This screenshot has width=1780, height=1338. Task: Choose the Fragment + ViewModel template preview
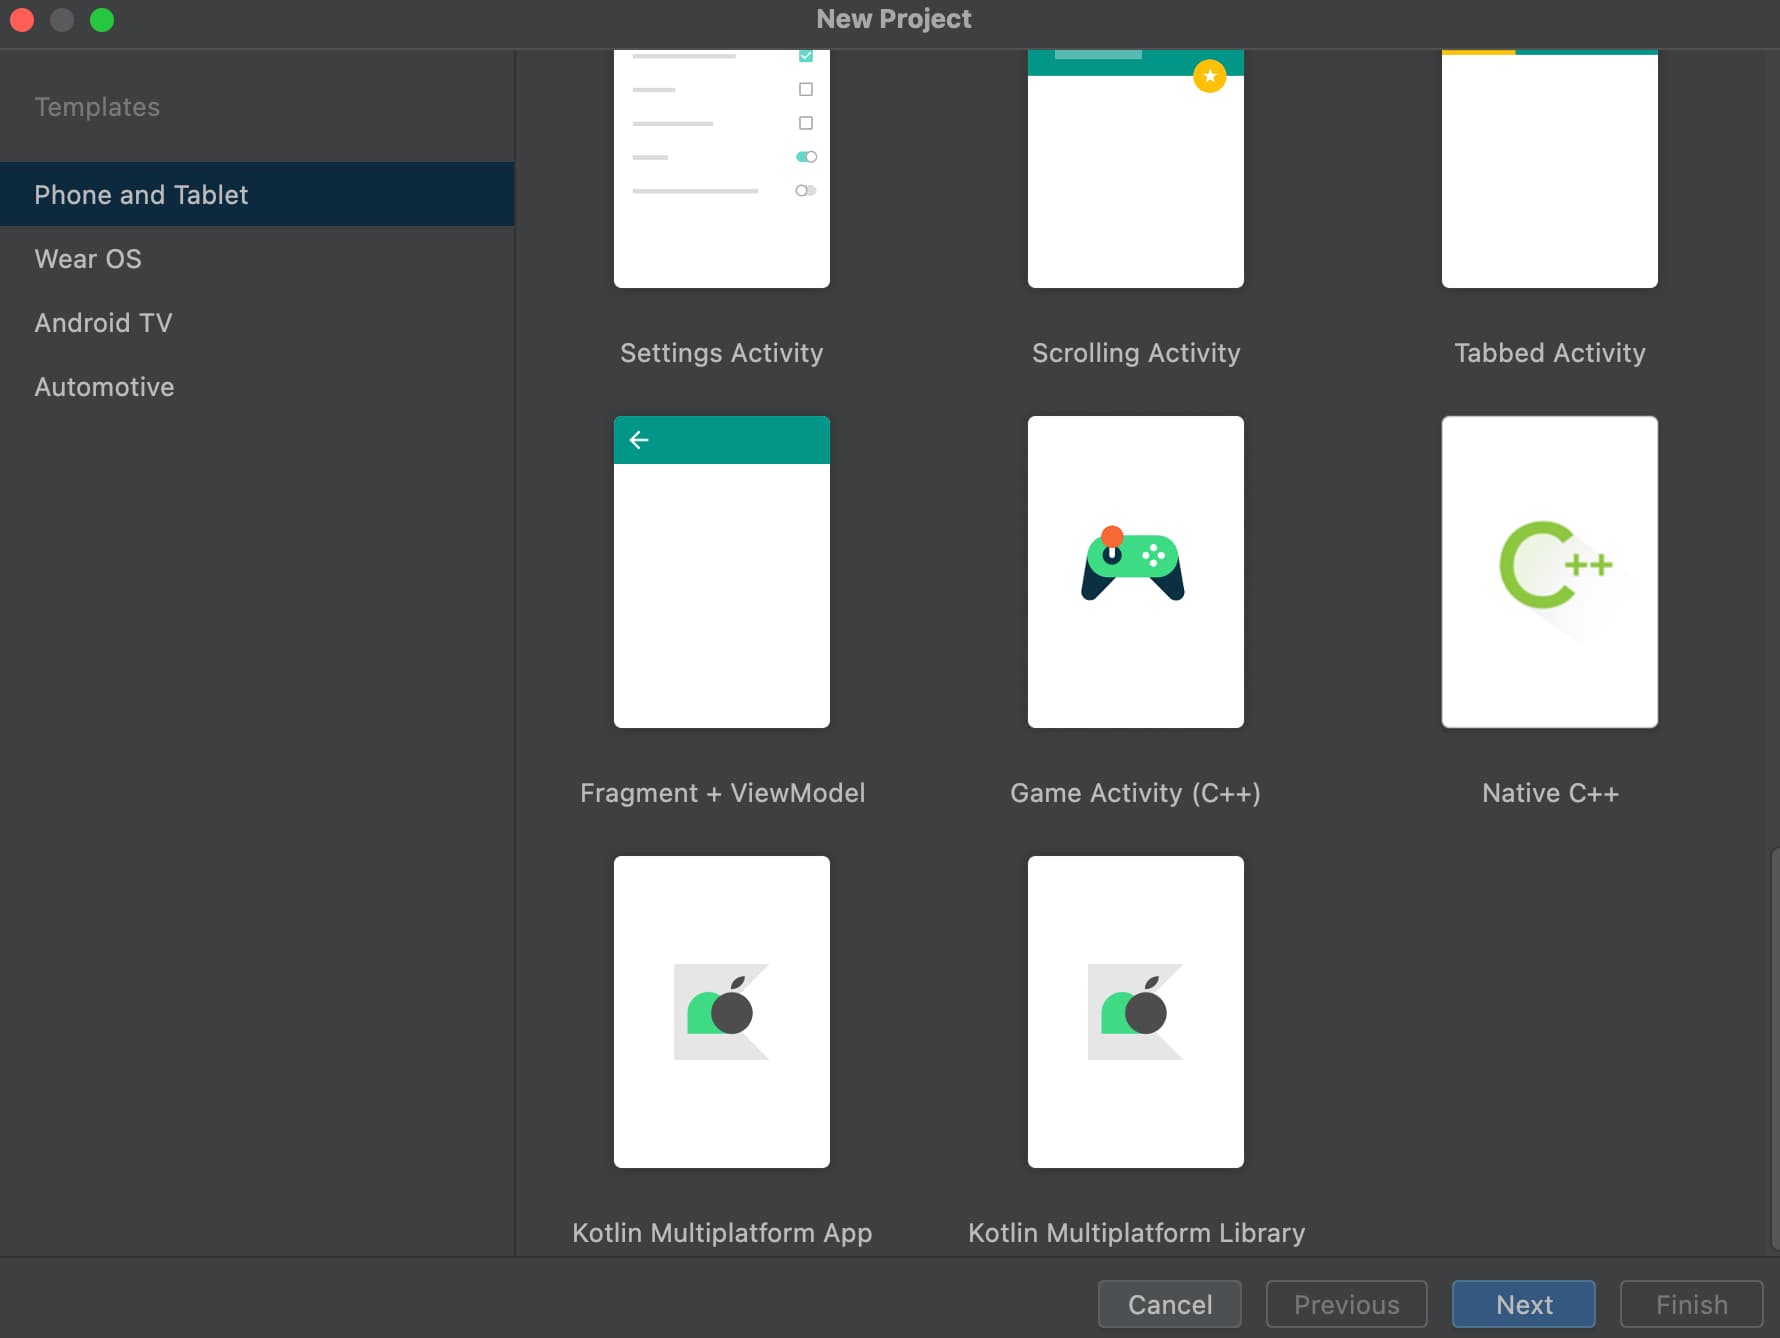point(721,572)
